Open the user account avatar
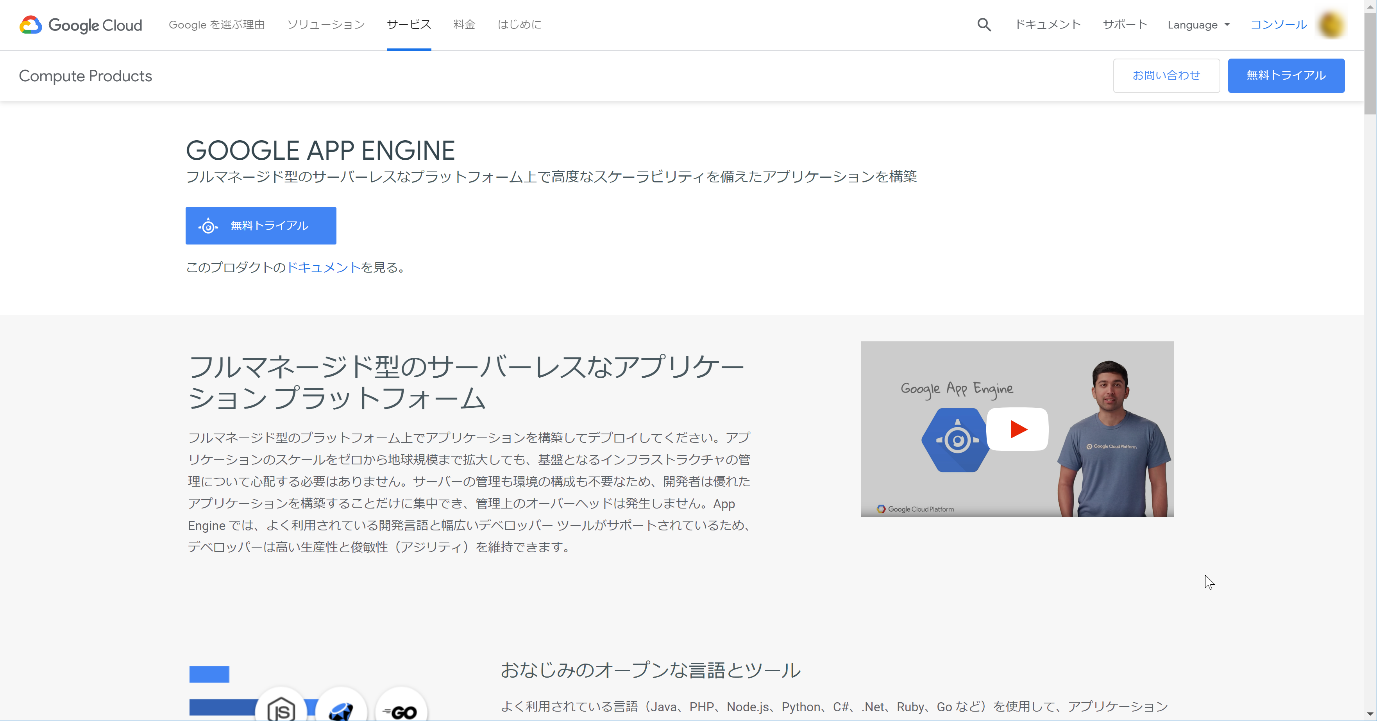This screenshot has width=1377, height=721. pos(1331,25)
